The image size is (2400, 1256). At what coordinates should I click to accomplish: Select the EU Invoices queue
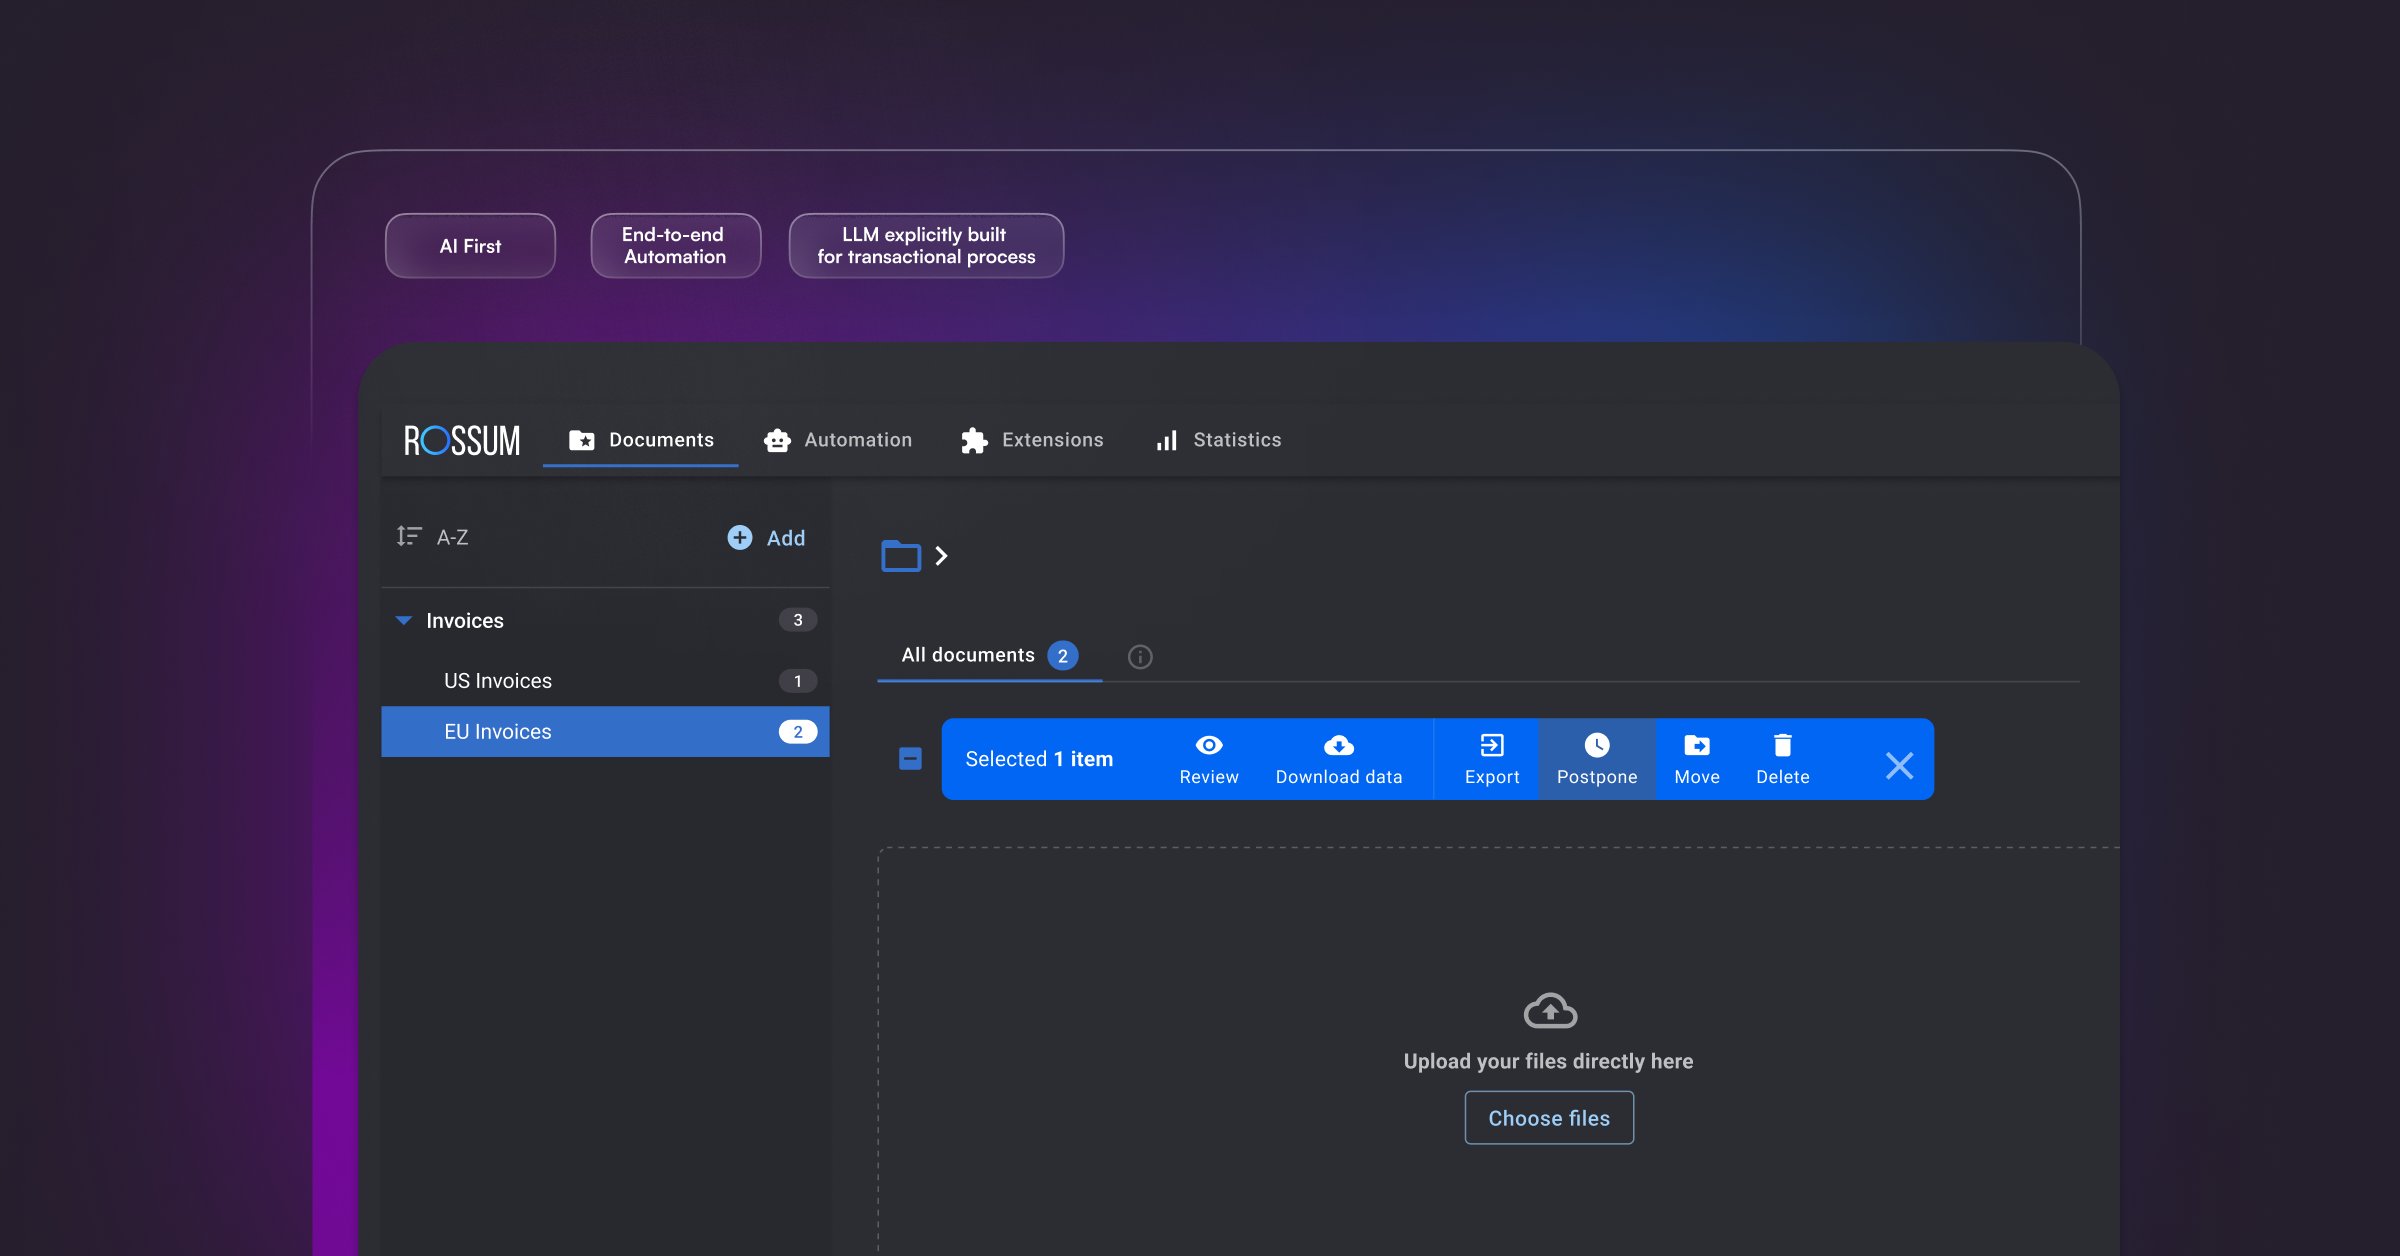497,731
